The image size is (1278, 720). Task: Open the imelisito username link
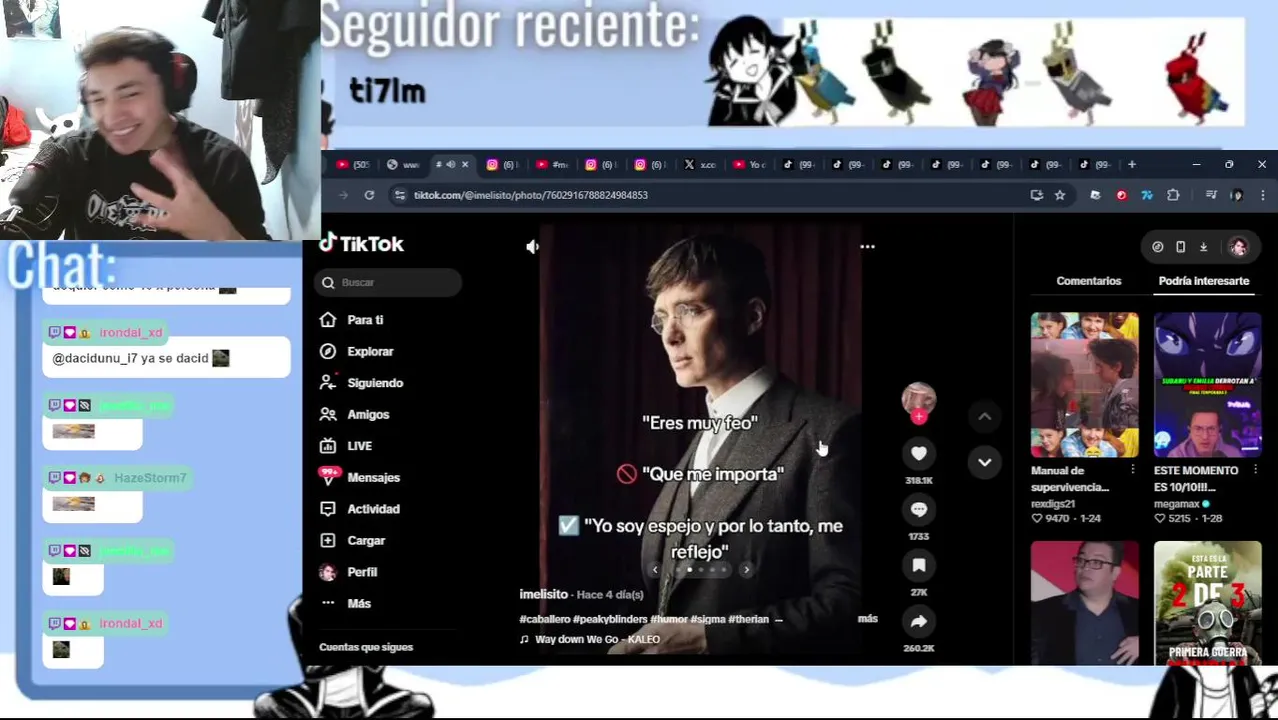click(x=543, y=595)
